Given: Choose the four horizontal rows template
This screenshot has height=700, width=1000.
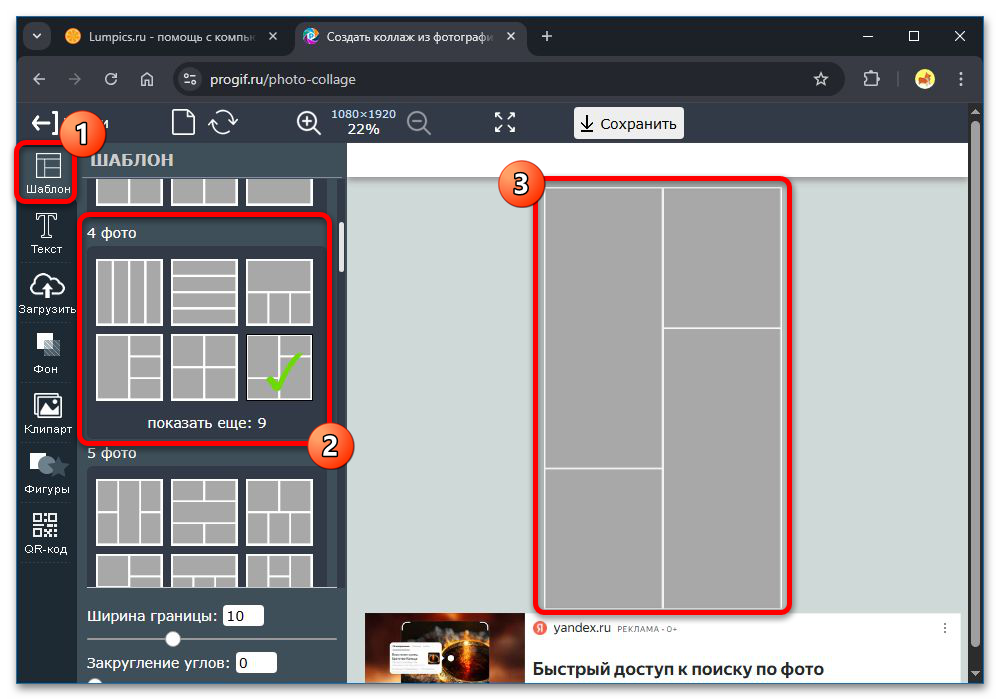Looking at the screenshot, I should 204,292.
